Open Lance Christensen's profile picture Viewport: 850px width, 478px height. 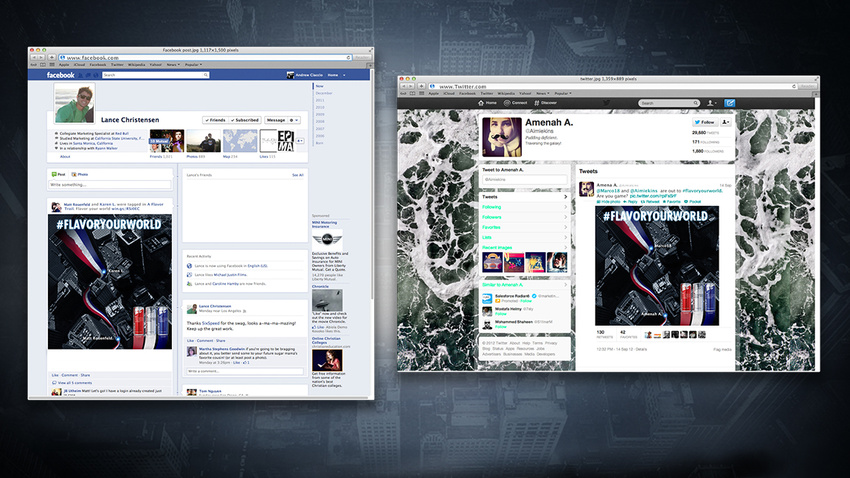coord(75,104)
